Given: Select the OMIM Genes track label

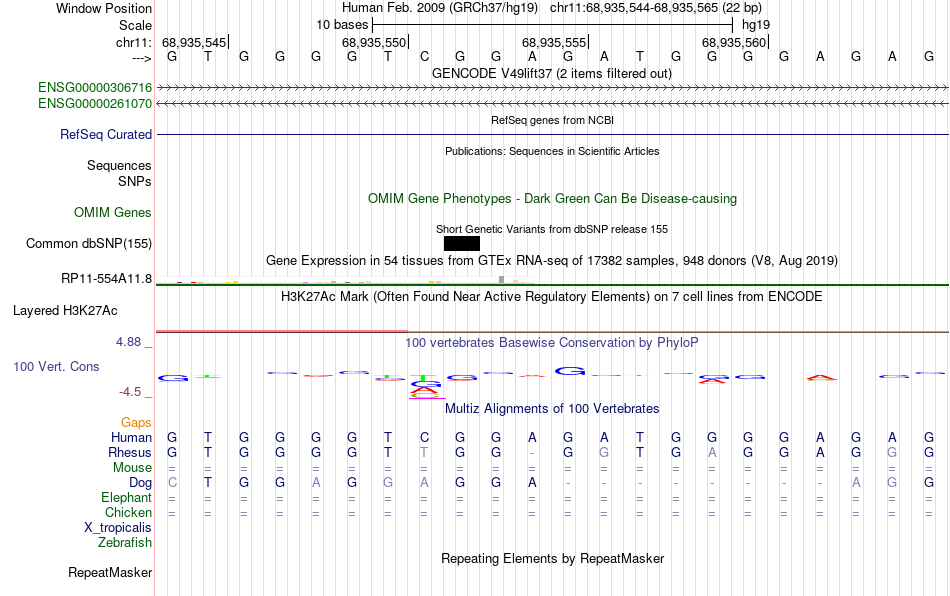Looking at the screenshot, I should click(113, 213).
